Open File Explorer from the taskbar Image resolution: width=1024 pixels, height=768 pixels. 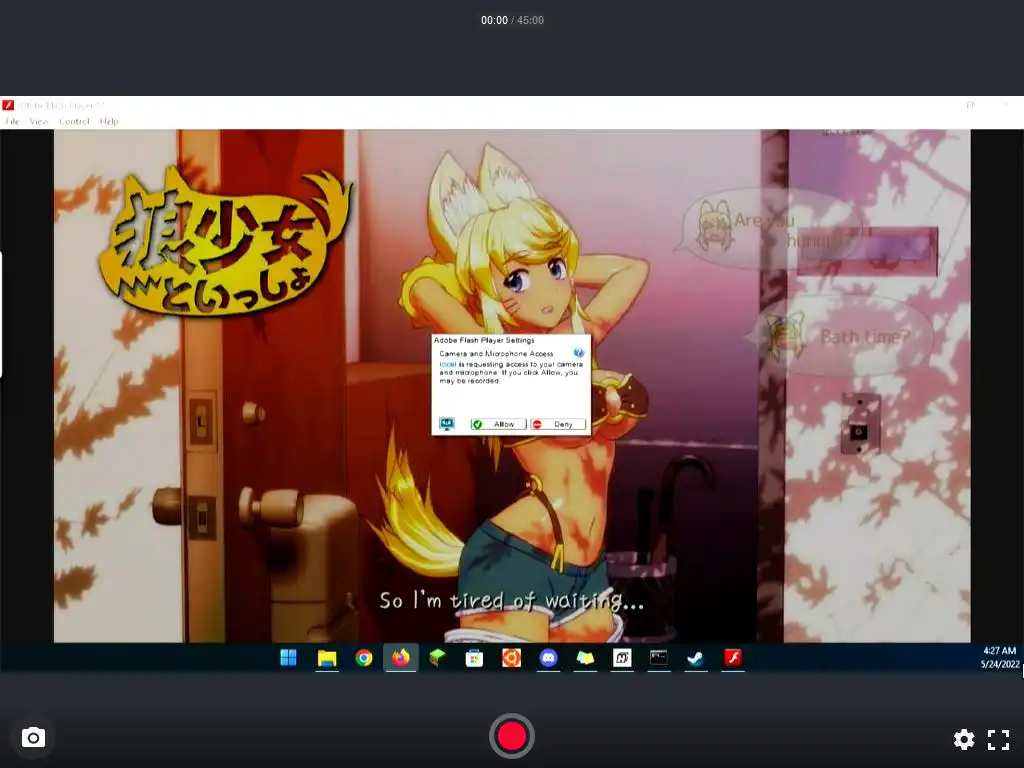[327, 658]
